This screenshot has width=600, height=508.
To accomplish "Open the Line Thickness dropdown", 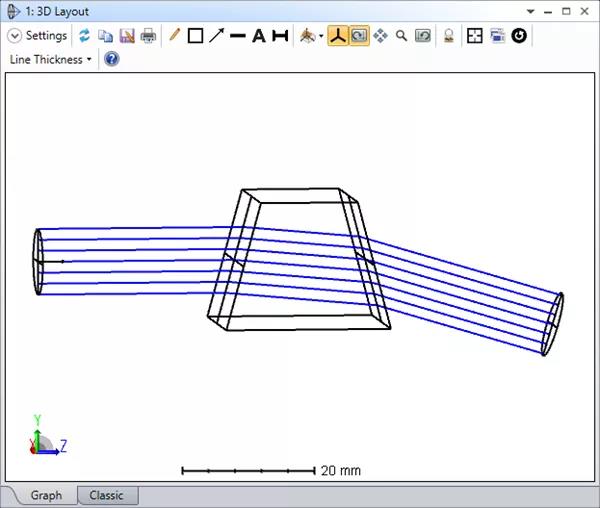I will [x=50, y=59].
